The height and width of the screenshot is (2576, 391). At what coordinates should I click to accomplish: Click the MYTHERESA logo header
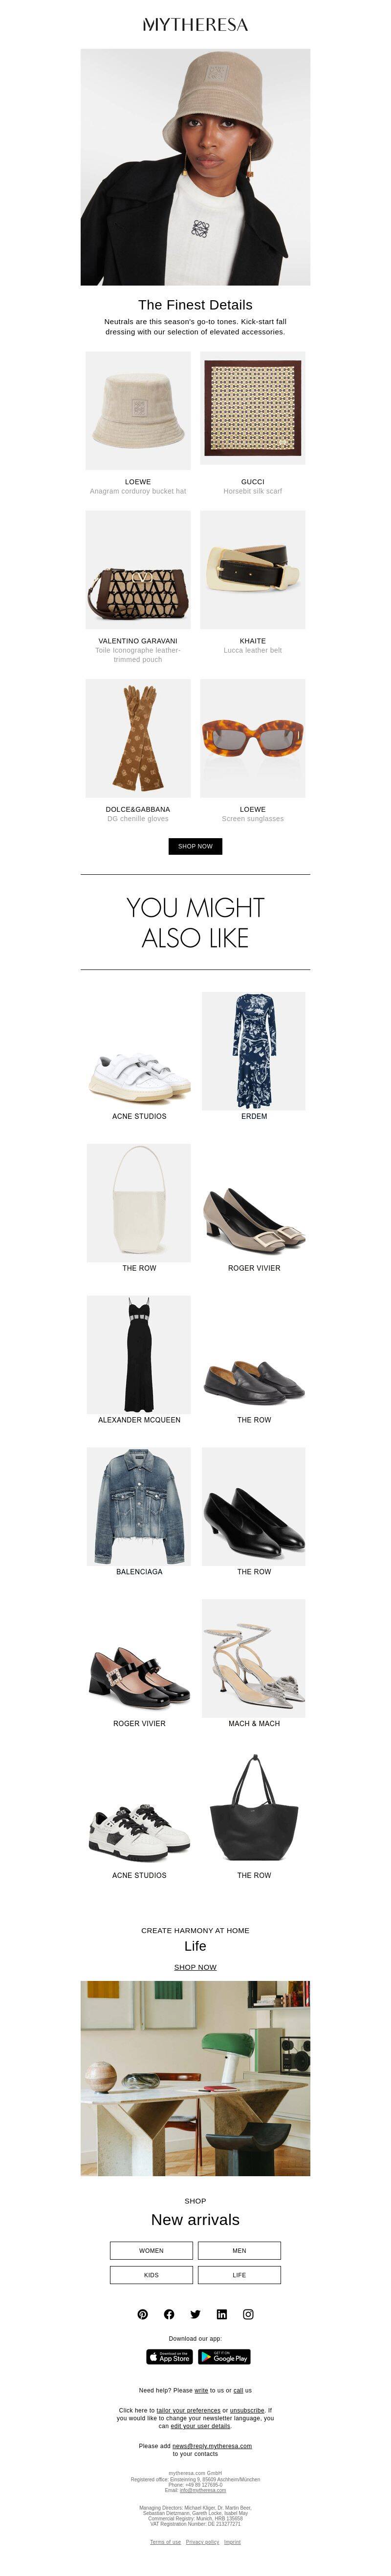coord(195,24)
